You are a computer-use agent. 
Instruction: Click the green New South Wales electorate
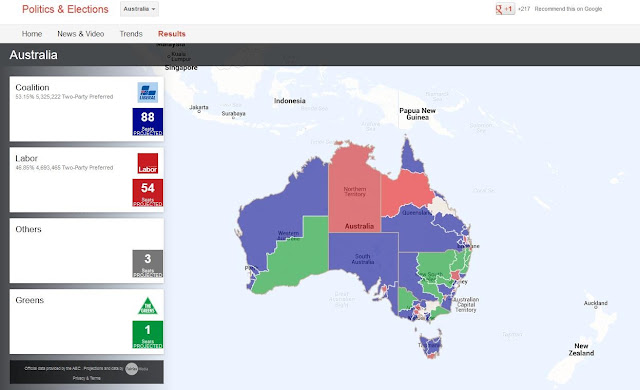(x=437, y=265)
